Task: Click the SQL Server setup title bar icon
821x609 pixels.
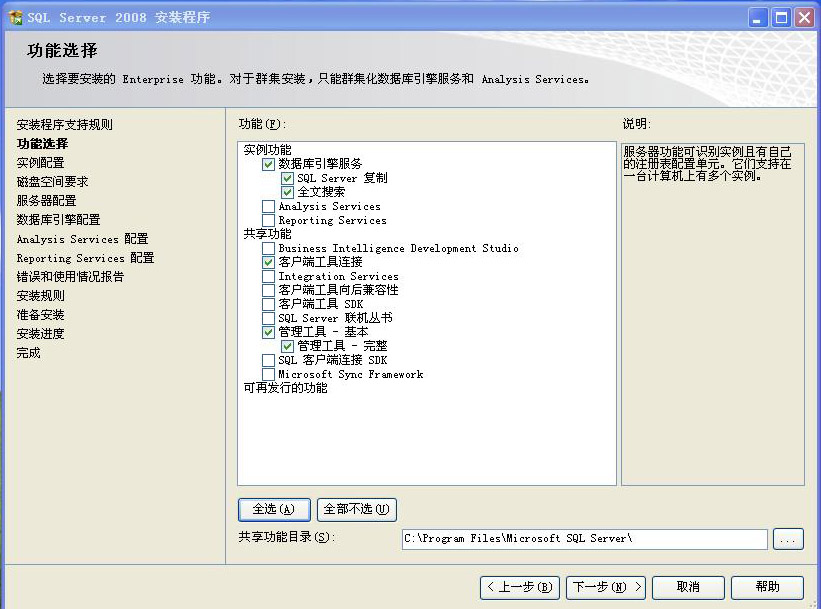Action: click(15, 17)
